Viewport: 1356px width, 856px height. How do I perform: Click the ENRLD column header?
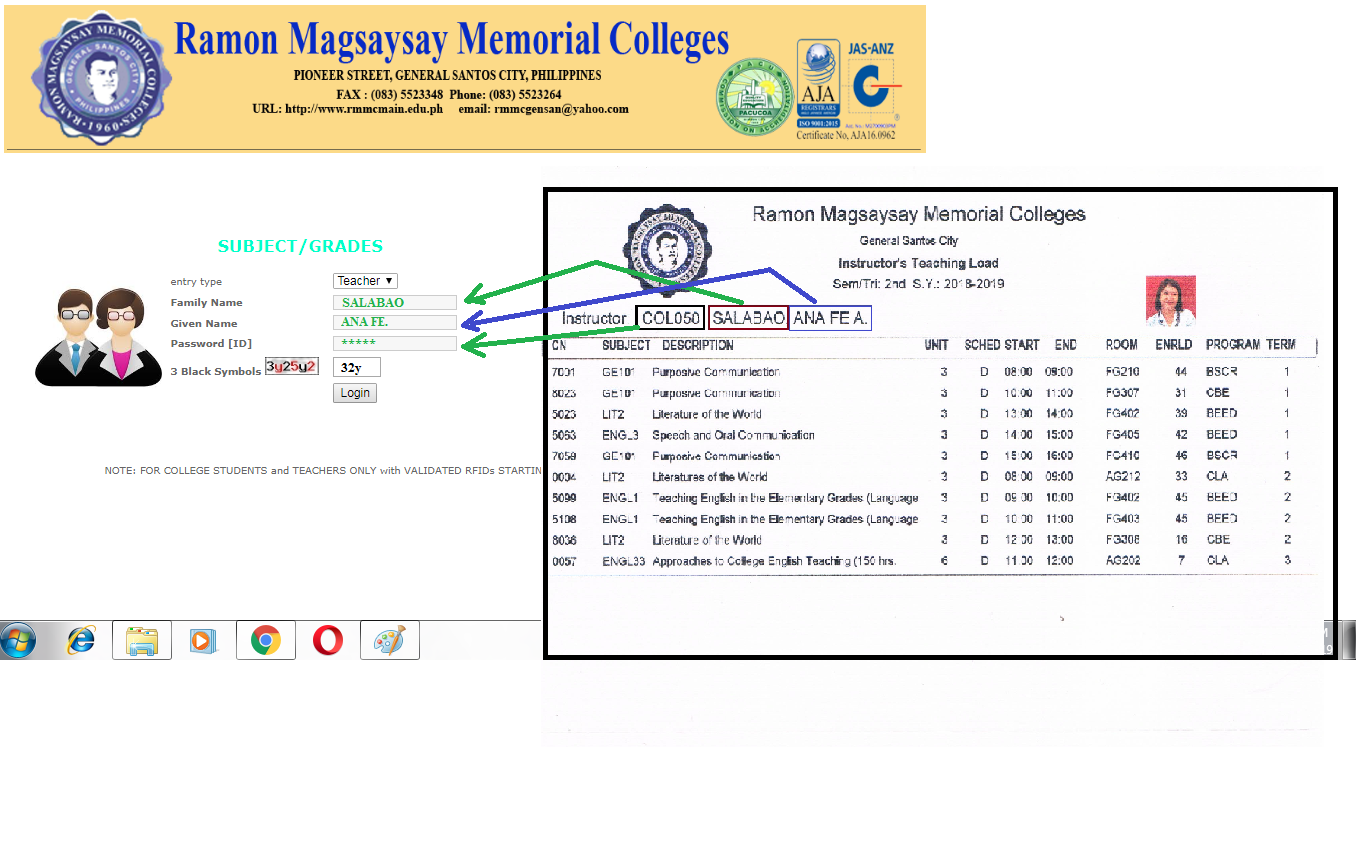[x=1174, y=344]
